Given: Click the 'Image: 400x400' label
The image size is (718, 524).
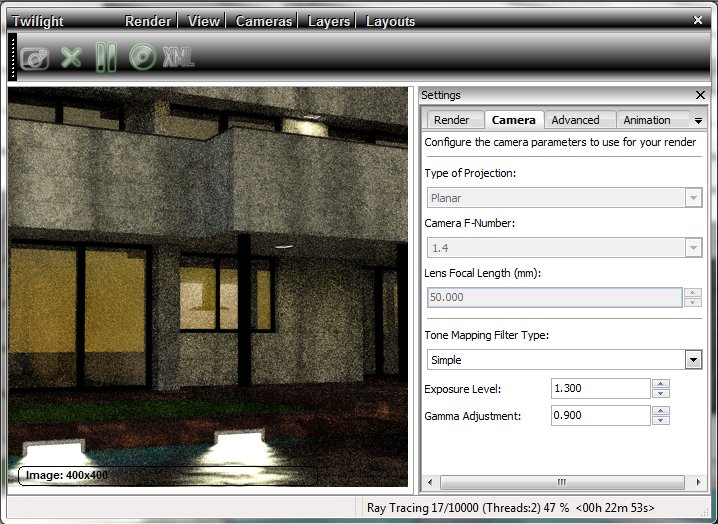Looking at the screenshot, I should click(x=66, y=475).
